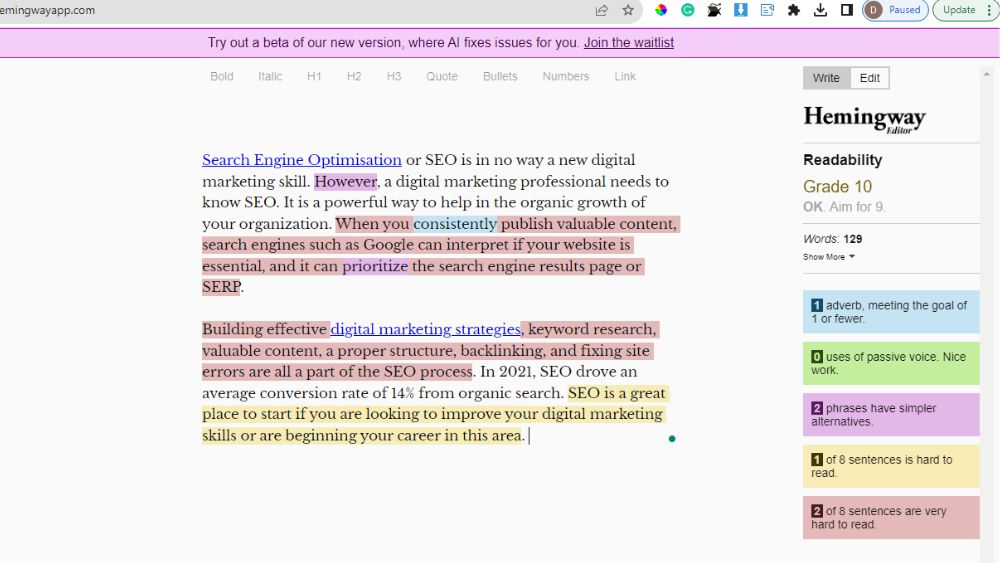Click the purple highlighted word However
The width and height of the screenshot is (1000, 563).
pyautogui.click(x=346, y=182)
